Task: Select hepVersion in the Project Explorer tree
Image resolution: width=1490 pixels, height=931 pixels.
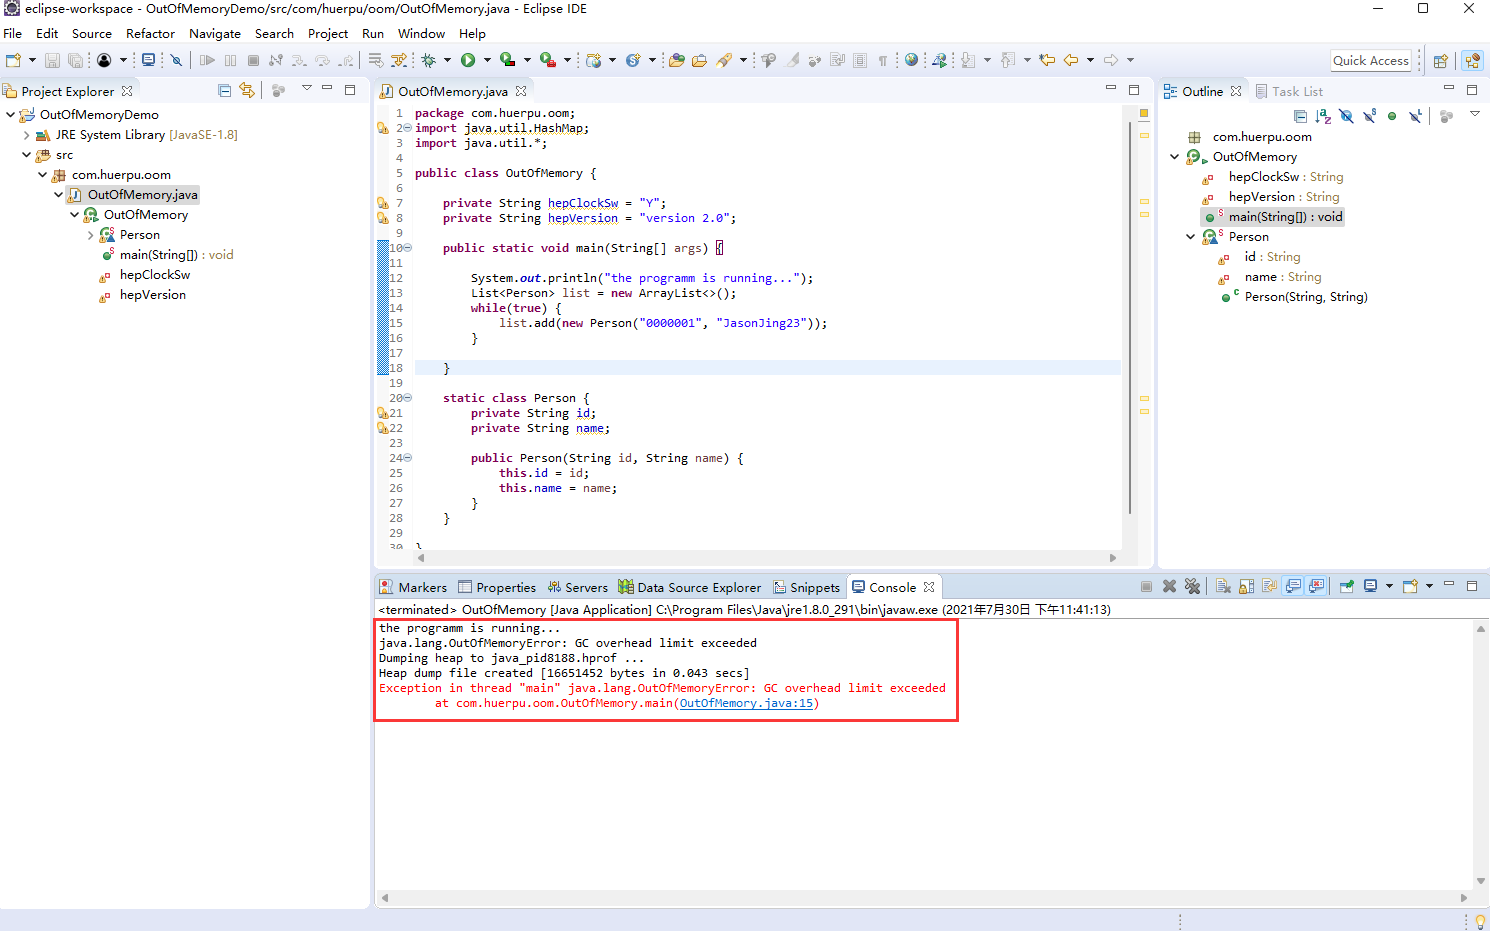Action: click(x=152, y=295)
